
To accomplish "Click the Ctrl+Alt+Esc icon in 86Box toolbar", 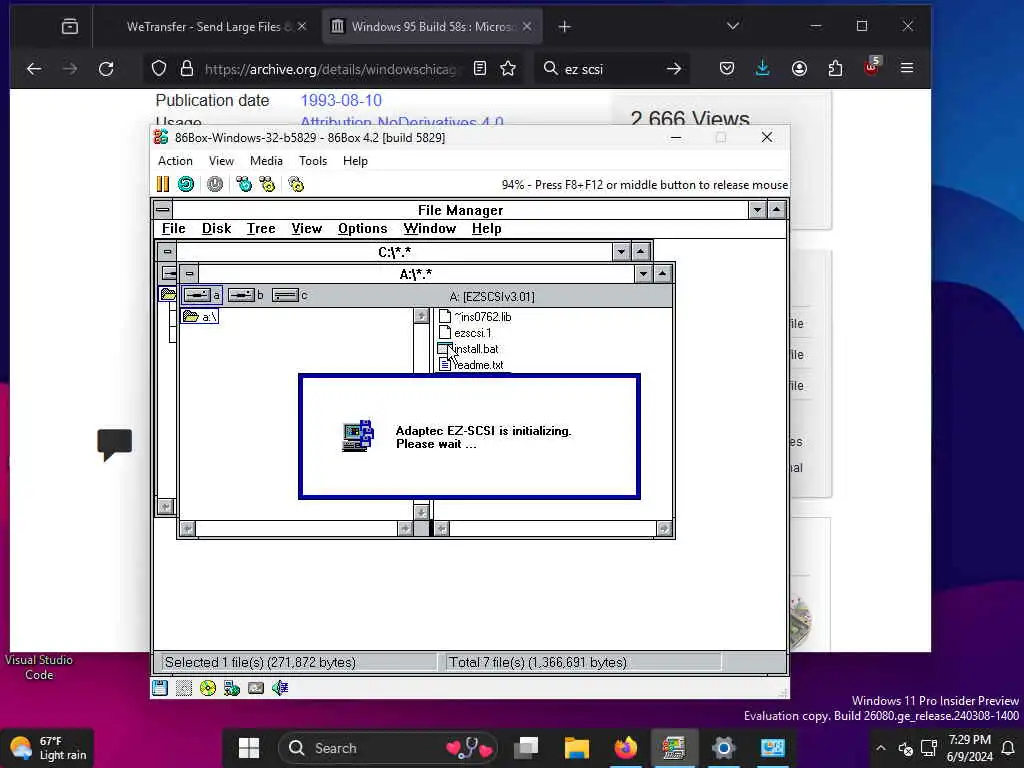I will click(x=267, y=184).
